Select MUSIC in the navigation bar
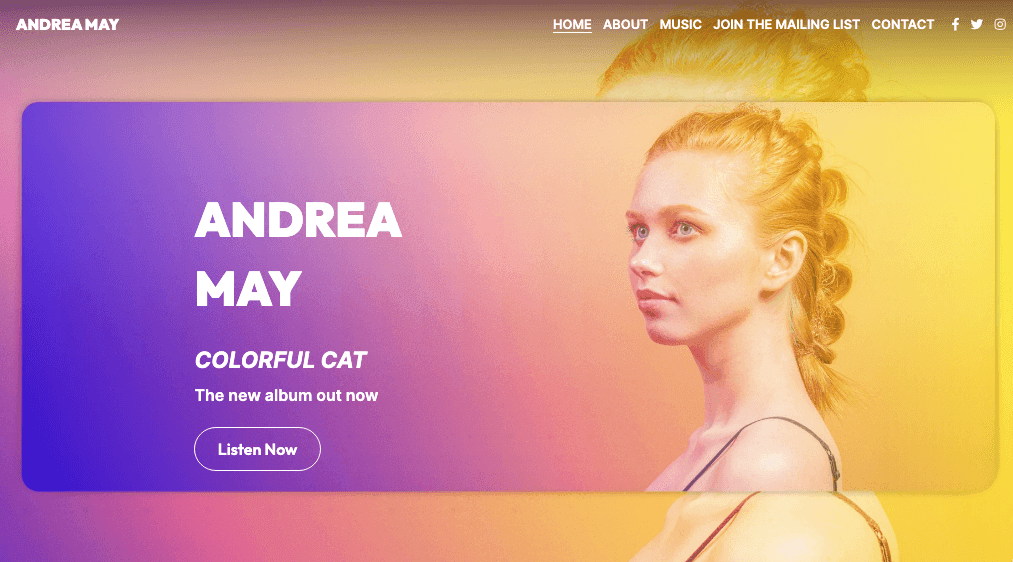The width and height of the screenshot is (1013, 562). pyautogui.click(x=680, y=25)
